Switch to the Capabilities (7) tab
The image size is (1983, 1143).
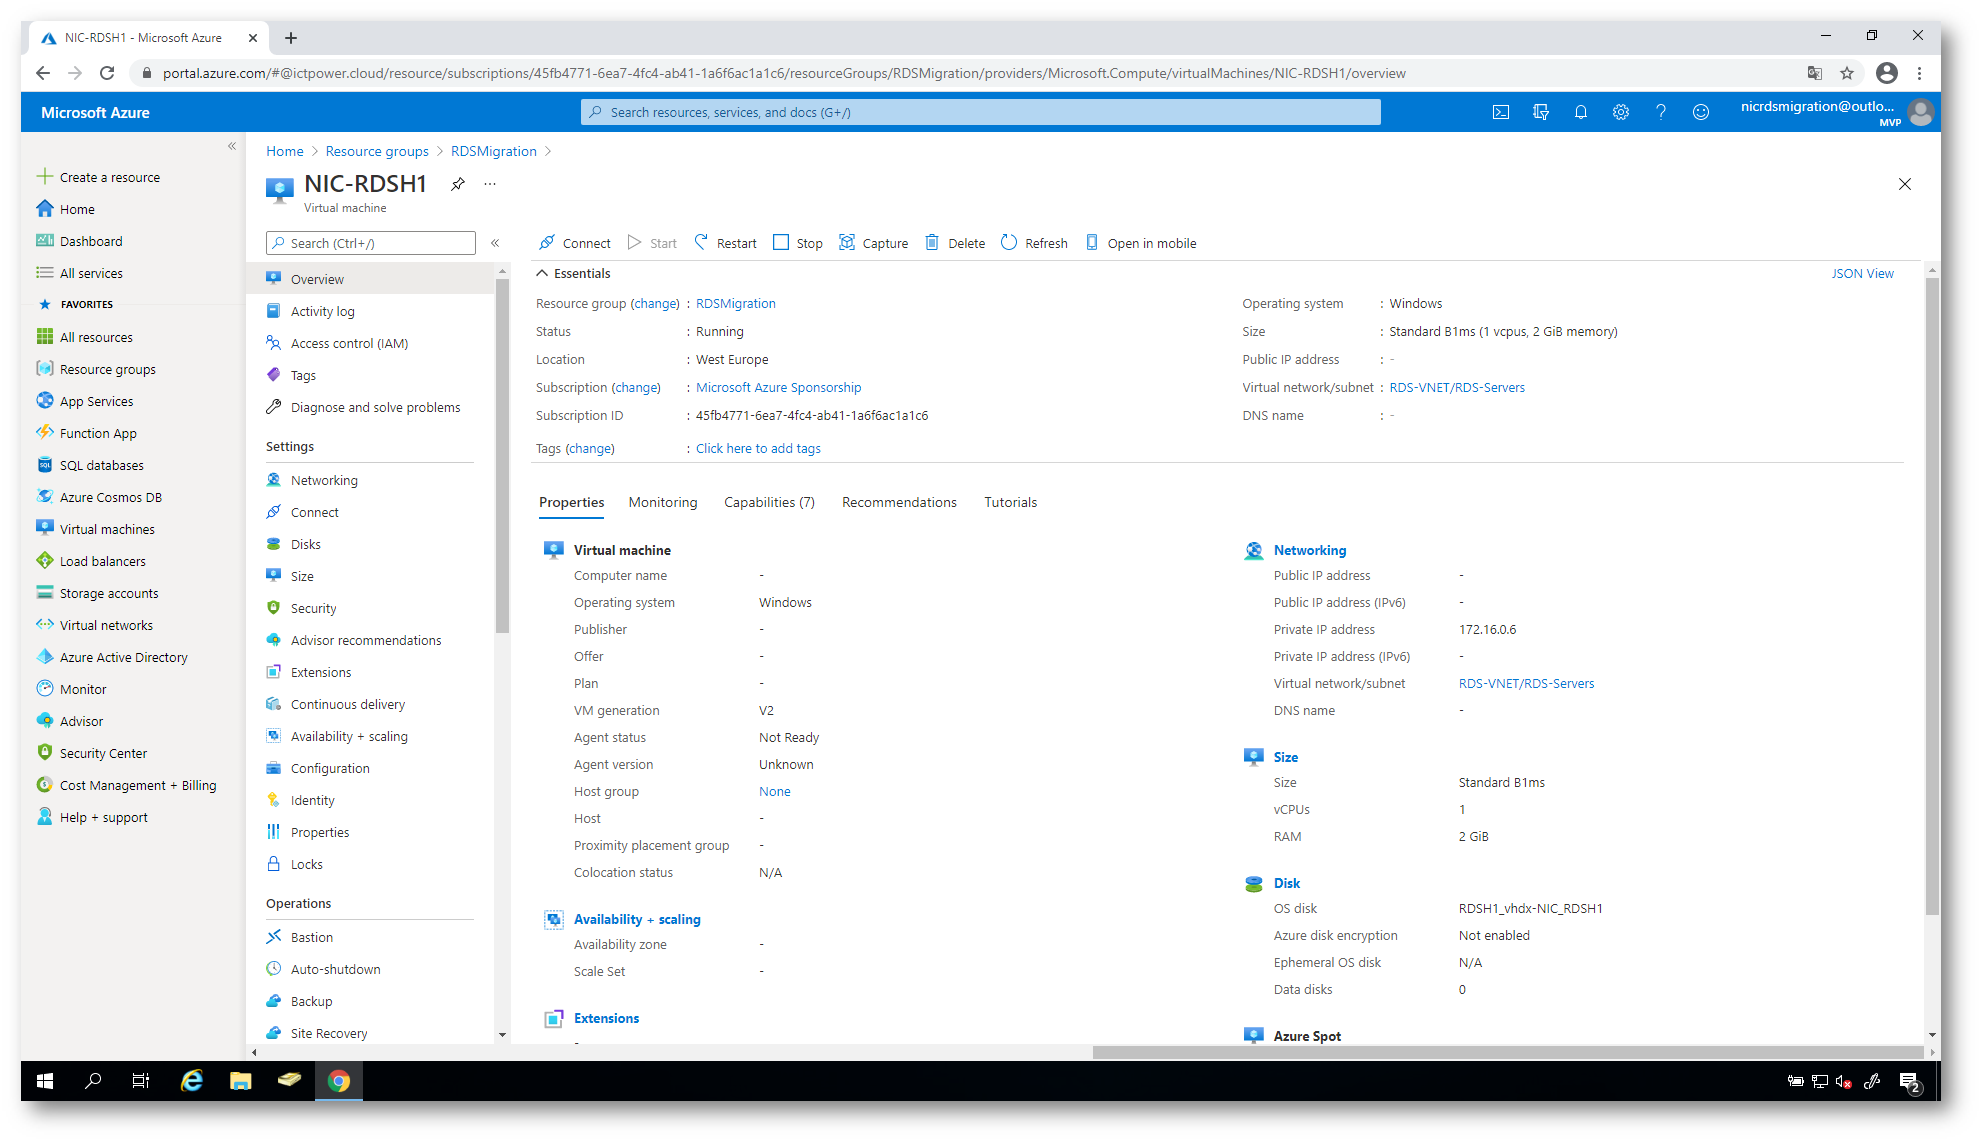(769, 502)
